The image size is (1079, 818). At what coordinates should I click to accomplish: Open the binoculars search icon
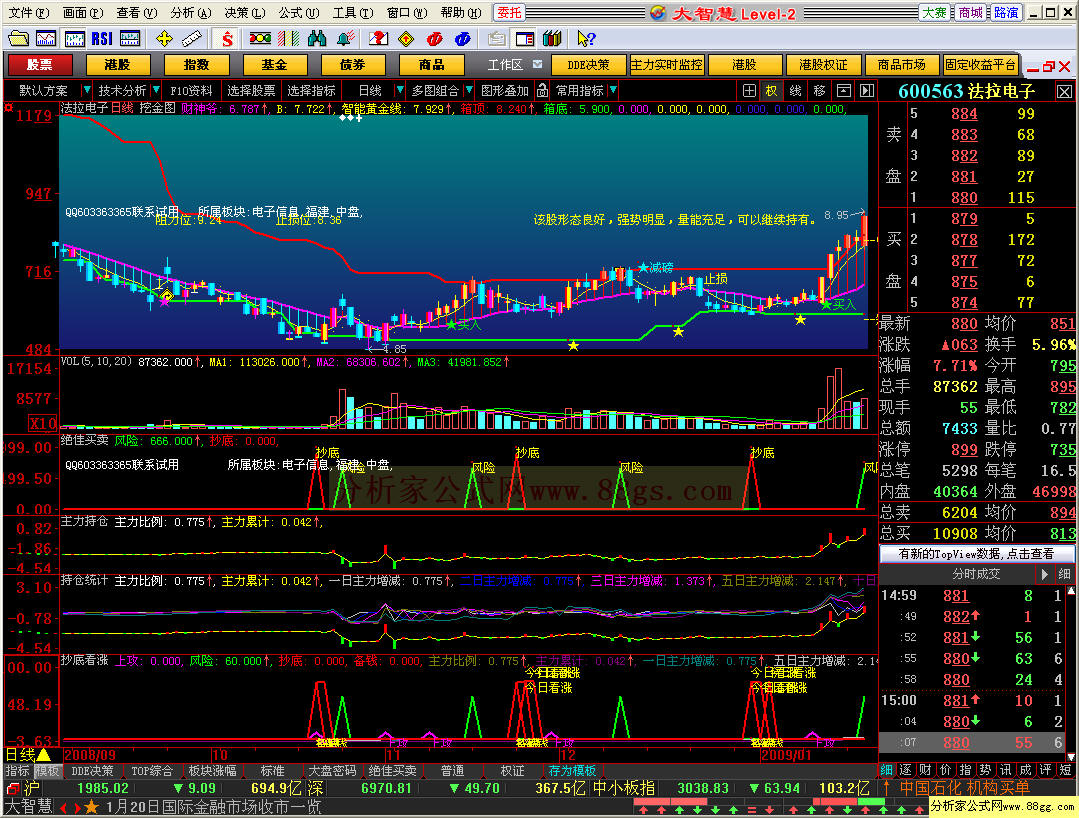tap(317, 39)
